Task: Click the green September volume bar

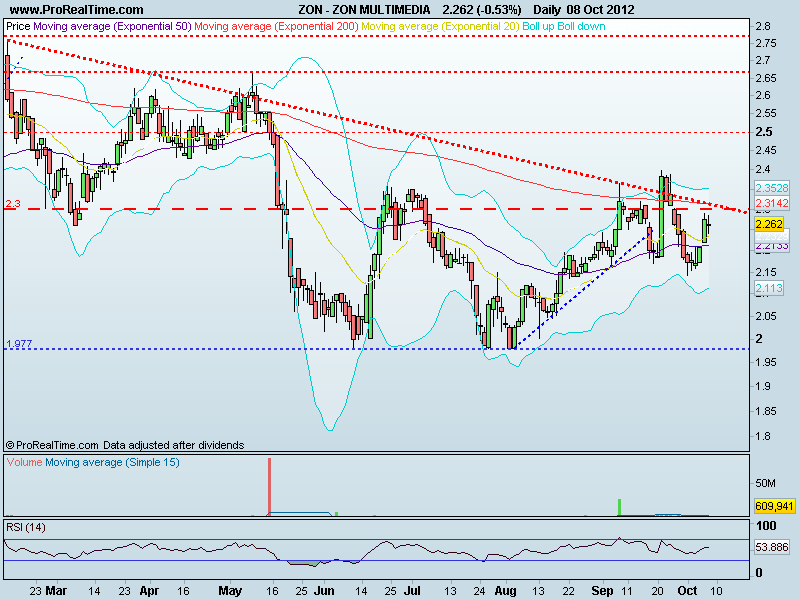Action: [x=619, y=507]
